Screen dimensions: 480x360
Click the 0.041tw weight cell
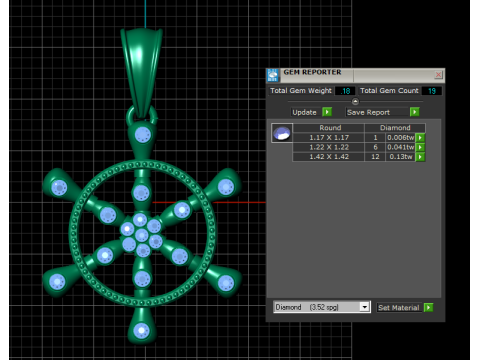click(401, 147)
